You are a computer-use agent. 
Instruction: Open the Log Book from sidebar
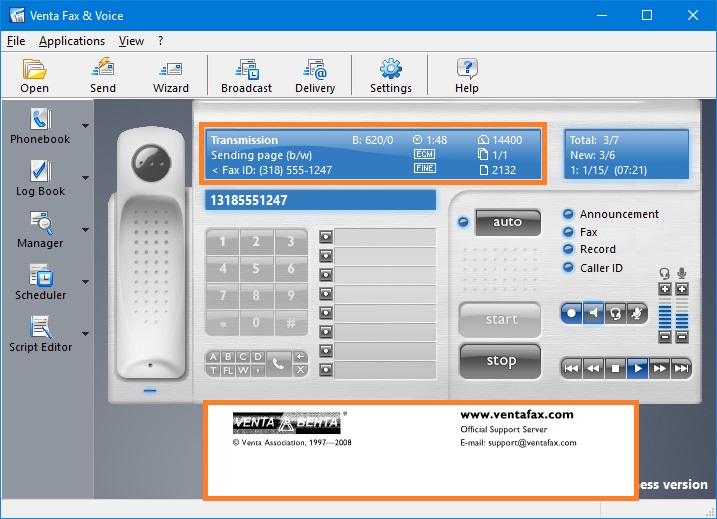coord(40,178)
